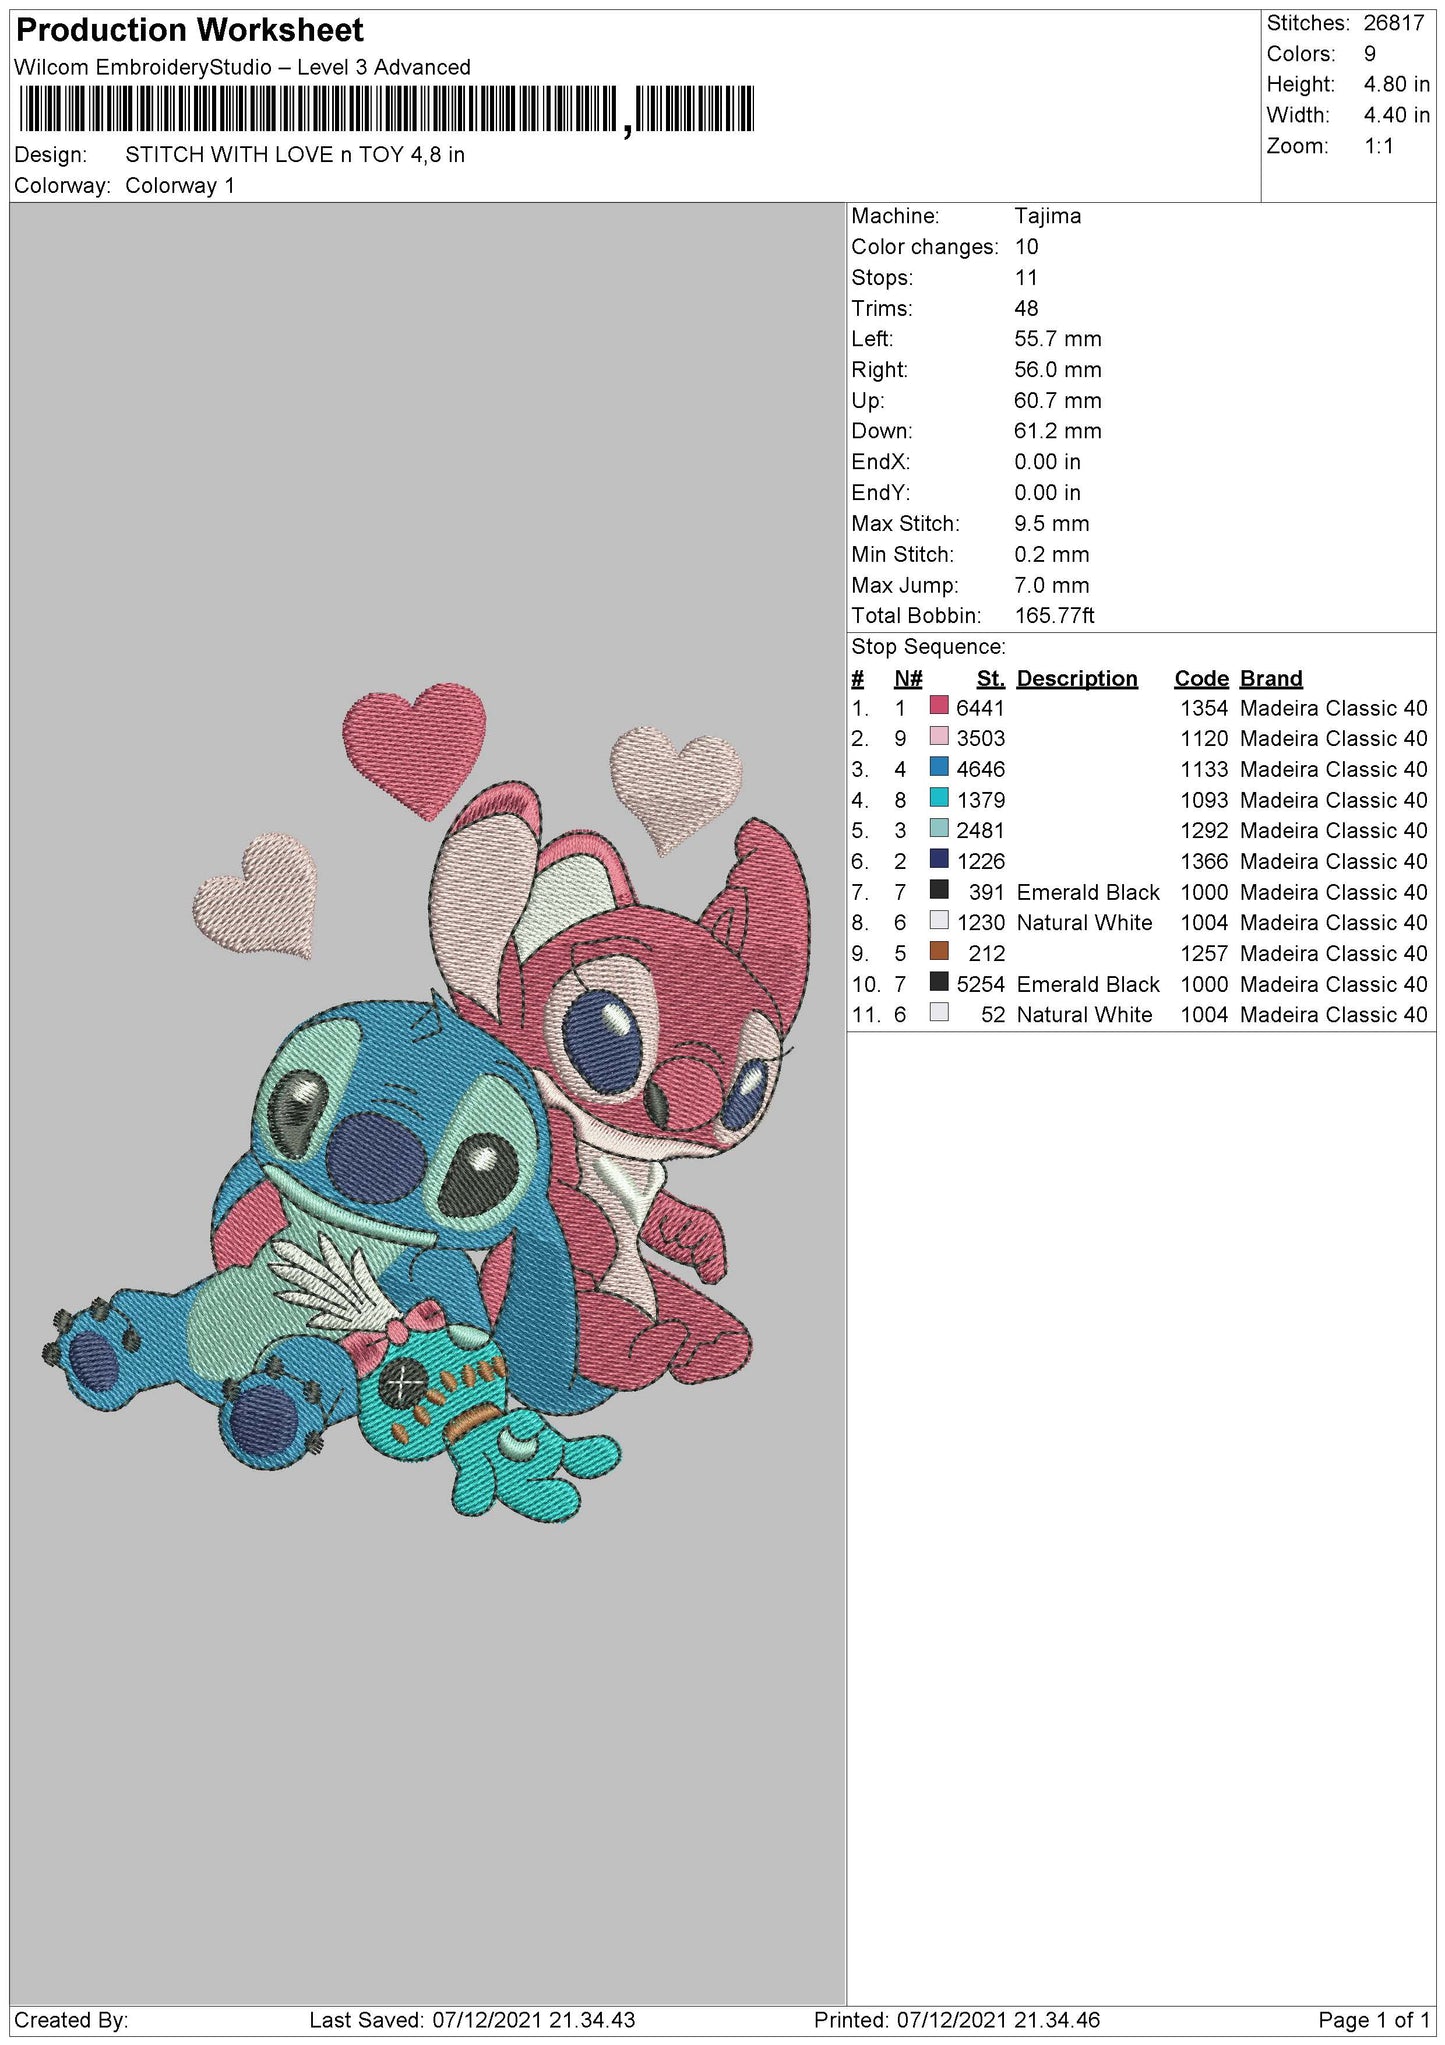This screenshot has height=2045, width=1445.
Task: Click the white swatch beside 1230 stitches
Action: [938, 922]
